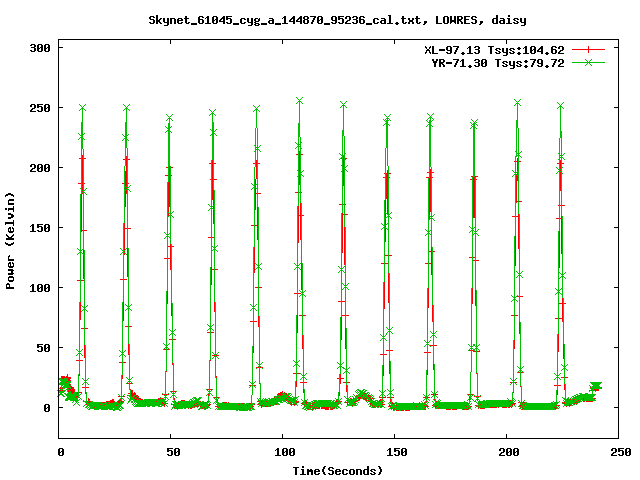Click the top of the first peak near 10 seconds
Image resolution: width=640 pixels, height=480 pixels.
82,108
